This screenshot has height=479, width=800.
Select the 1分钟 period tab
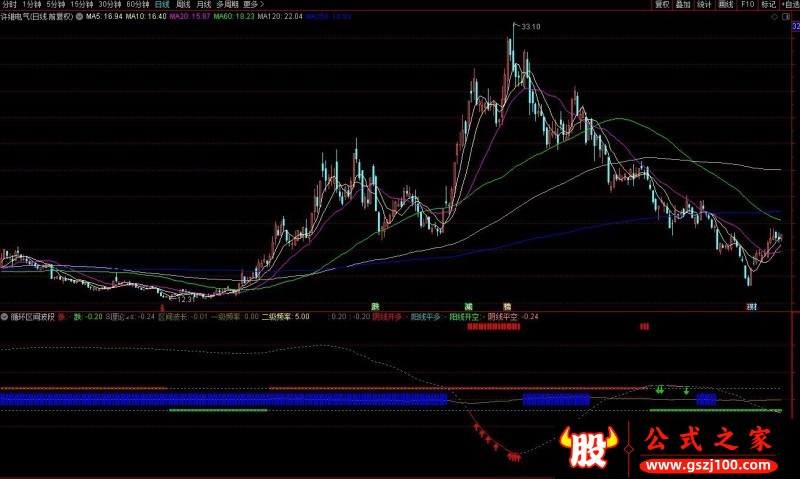32,5
